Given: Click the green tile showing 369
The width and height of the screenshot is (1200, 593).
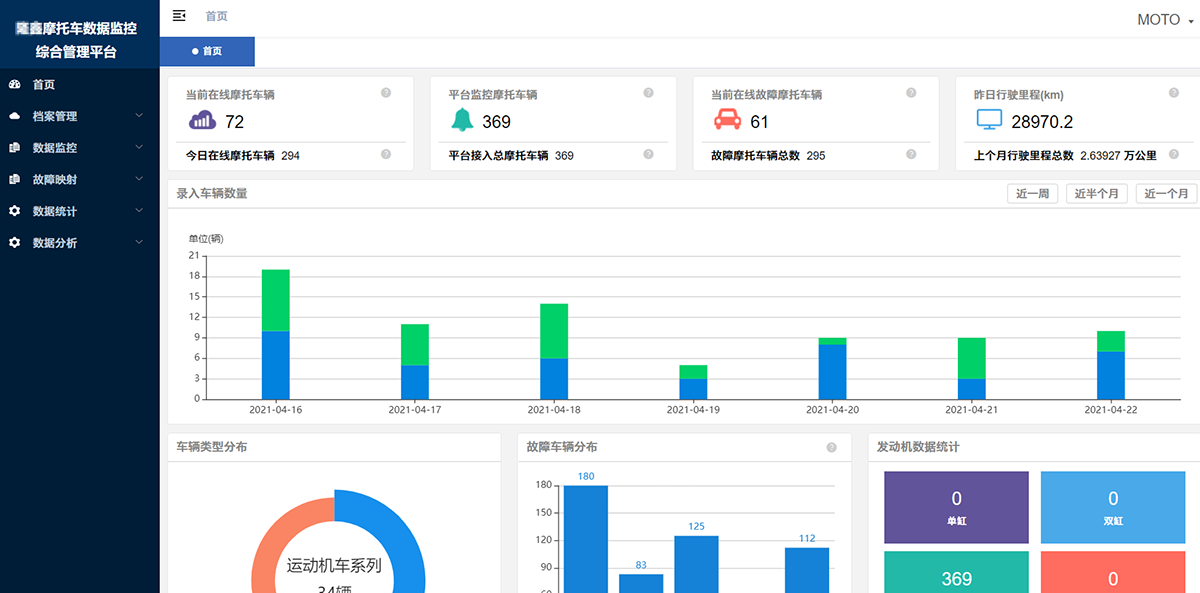Looking at the screenshot, I should click(956, 572).
